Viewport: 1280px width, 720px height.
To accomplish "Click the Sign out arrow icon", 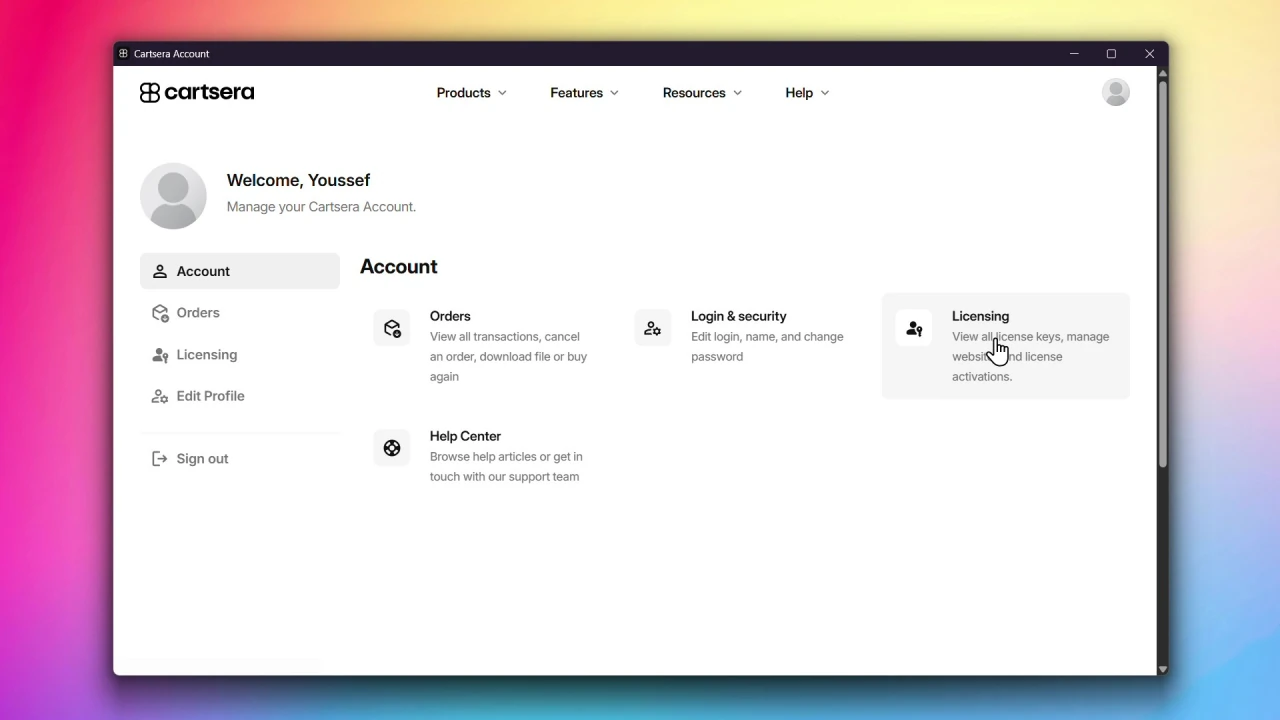I will [x=160, y=459].
